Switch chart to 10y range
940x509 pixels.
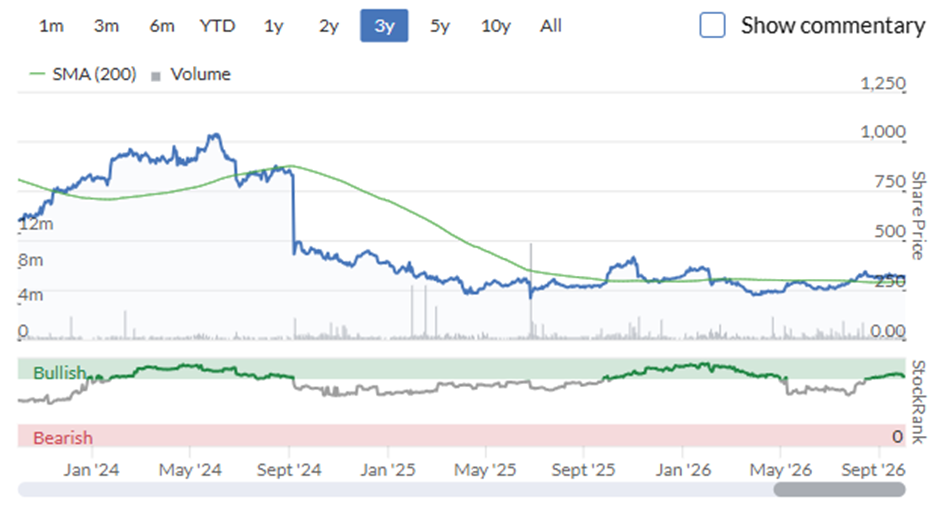tap(496, 26)
